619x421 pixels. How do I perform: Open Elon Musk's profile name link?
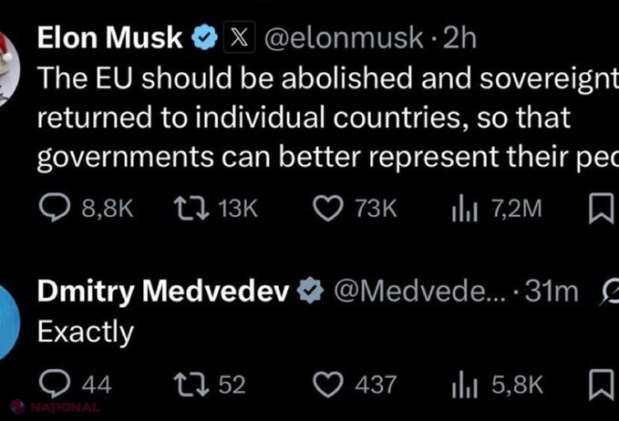pos(110,38)
